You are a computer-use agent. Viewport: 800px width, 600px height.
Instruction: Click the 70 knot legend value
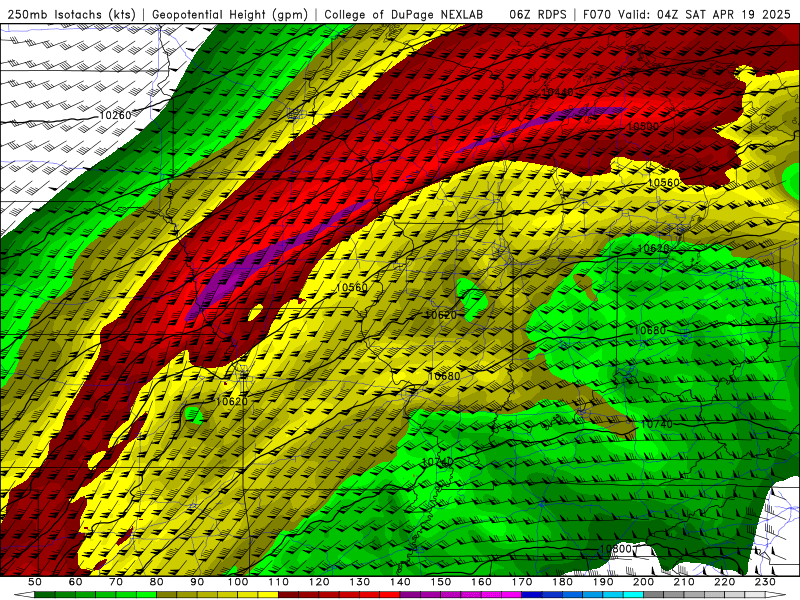point(116,582)
